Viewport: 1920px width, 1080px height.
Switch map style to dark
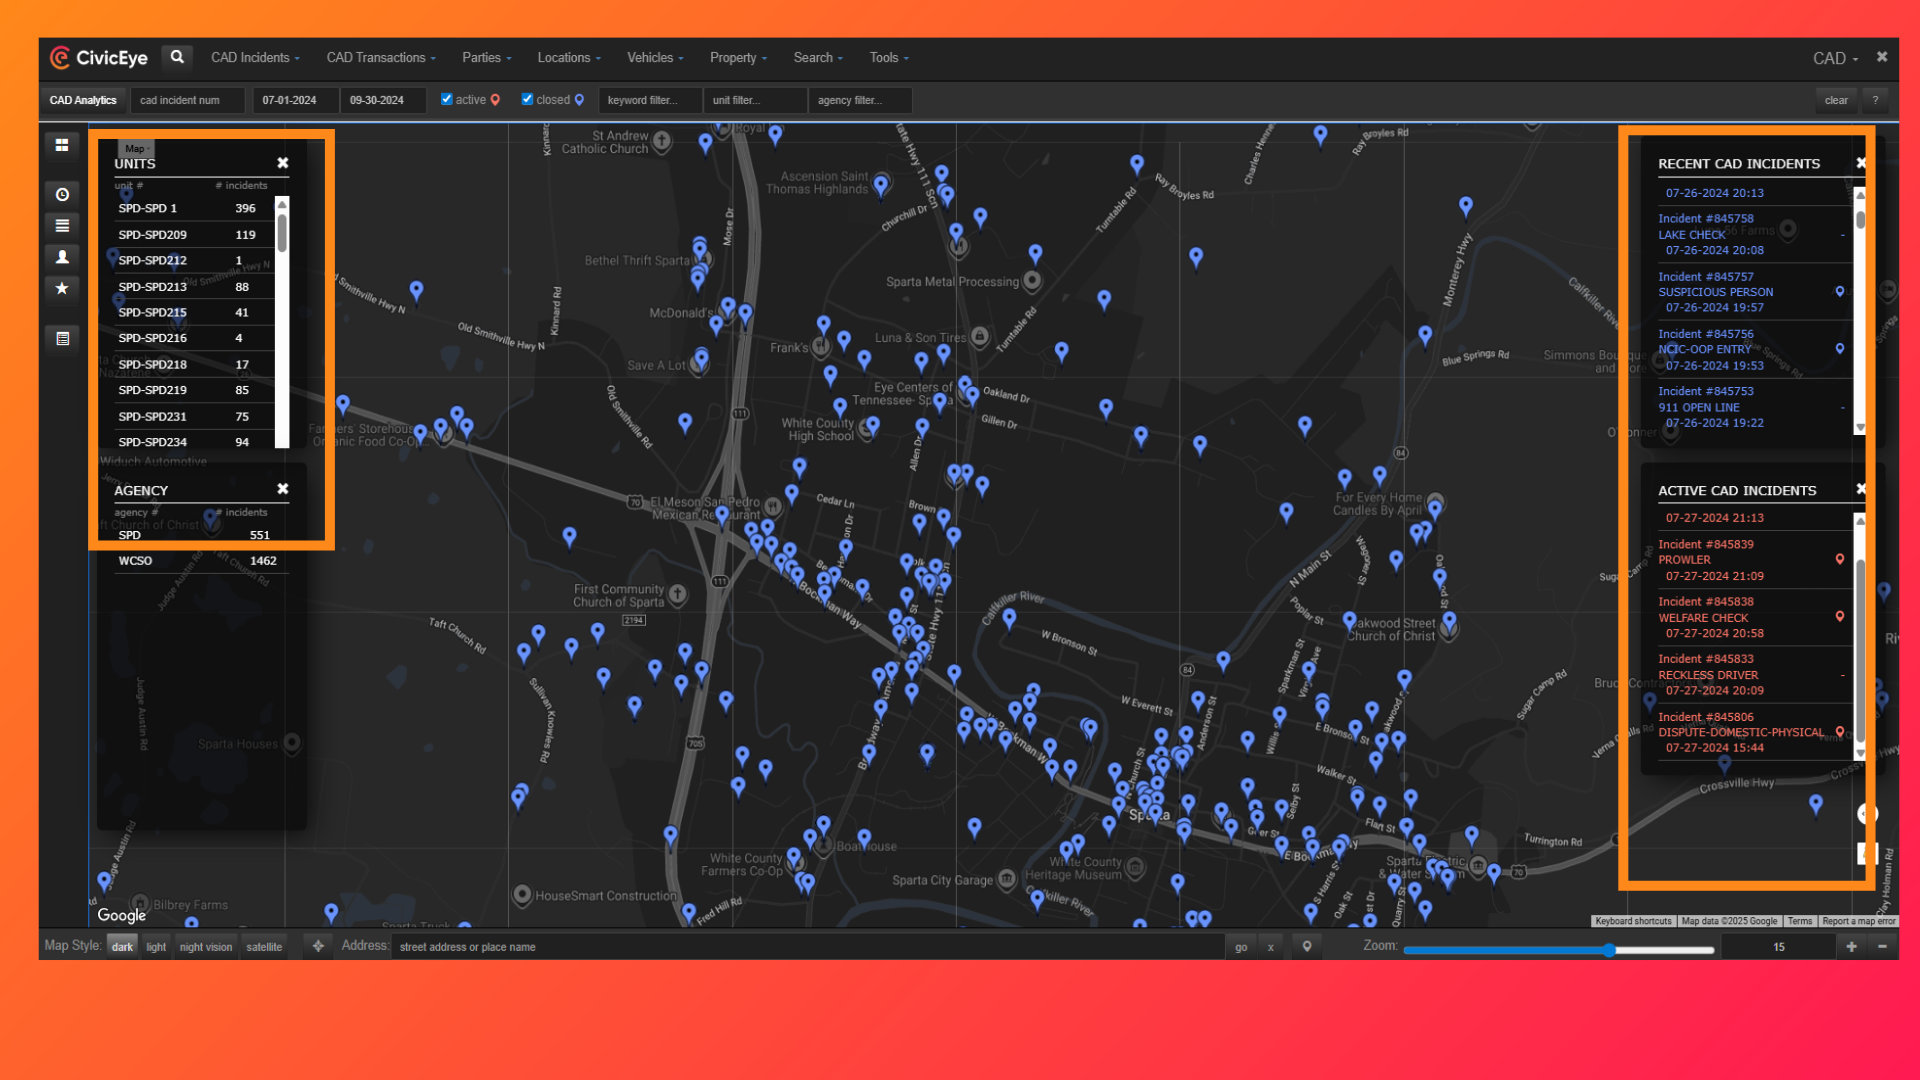click(122, 947)
